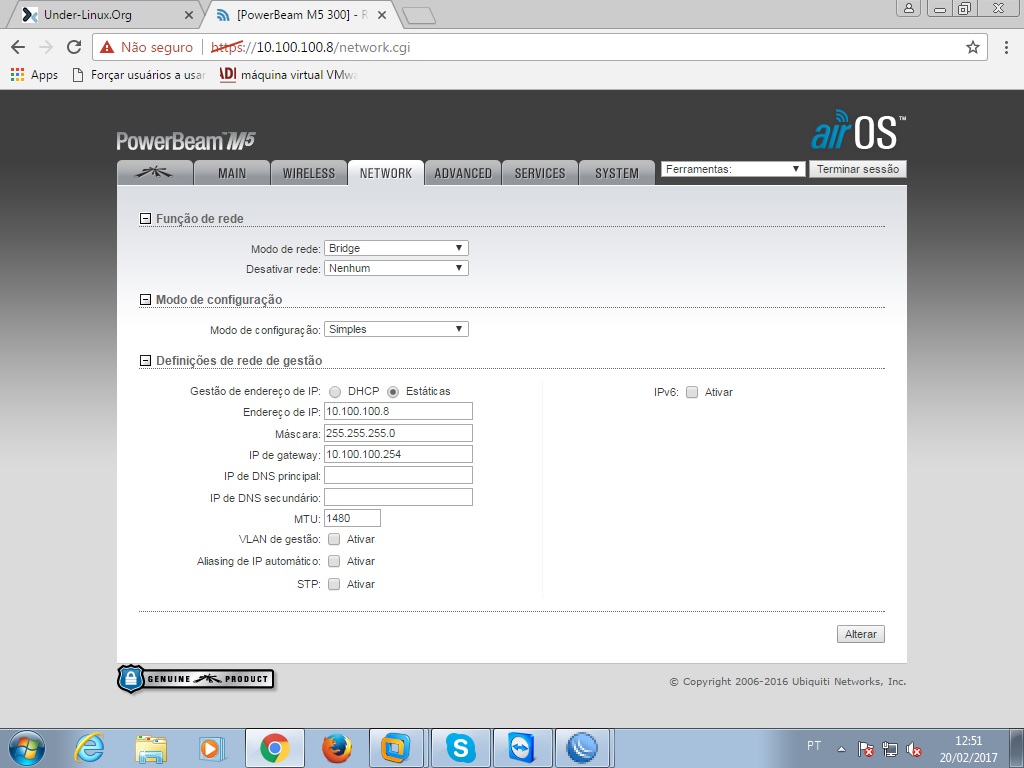The image size is (1024, 768).
Task: Open the ADVANCED tab
Action: tap(463, 173)
